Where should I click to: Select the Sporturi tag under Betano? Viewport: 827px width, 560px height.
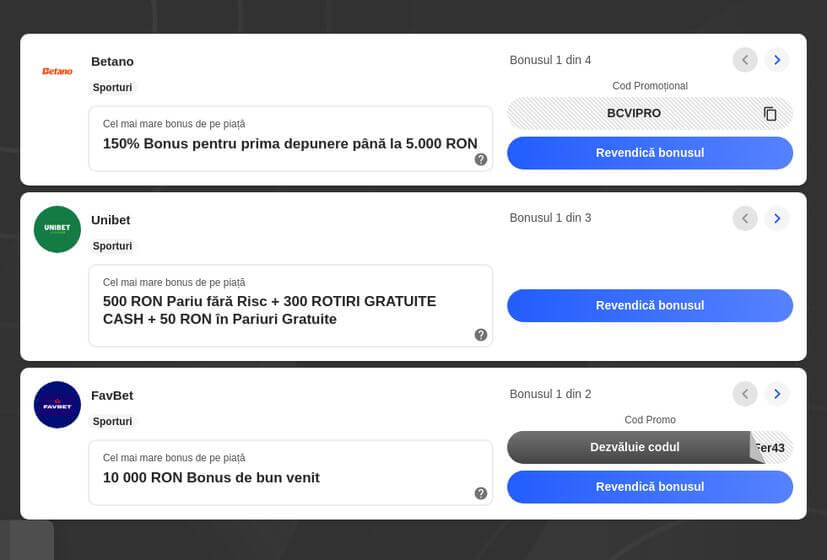[x=112, y=88]
